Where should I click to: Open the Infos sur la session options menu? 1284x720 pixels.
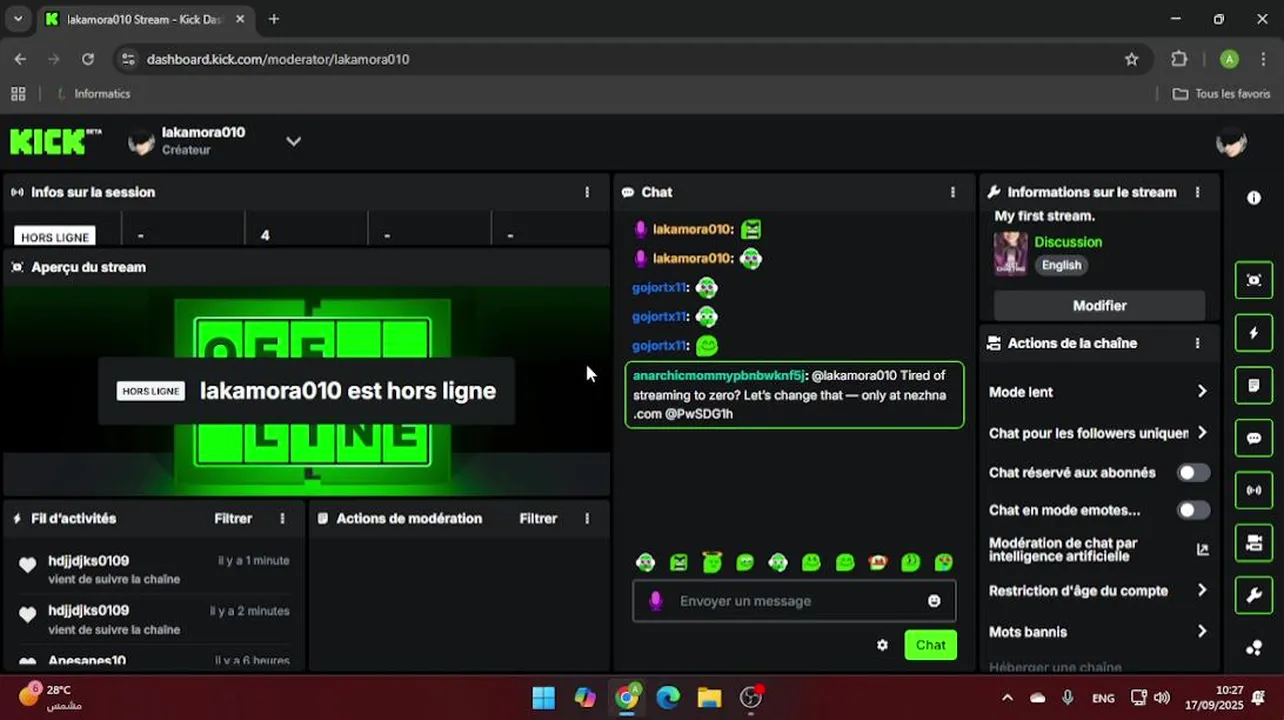(587, 192)
